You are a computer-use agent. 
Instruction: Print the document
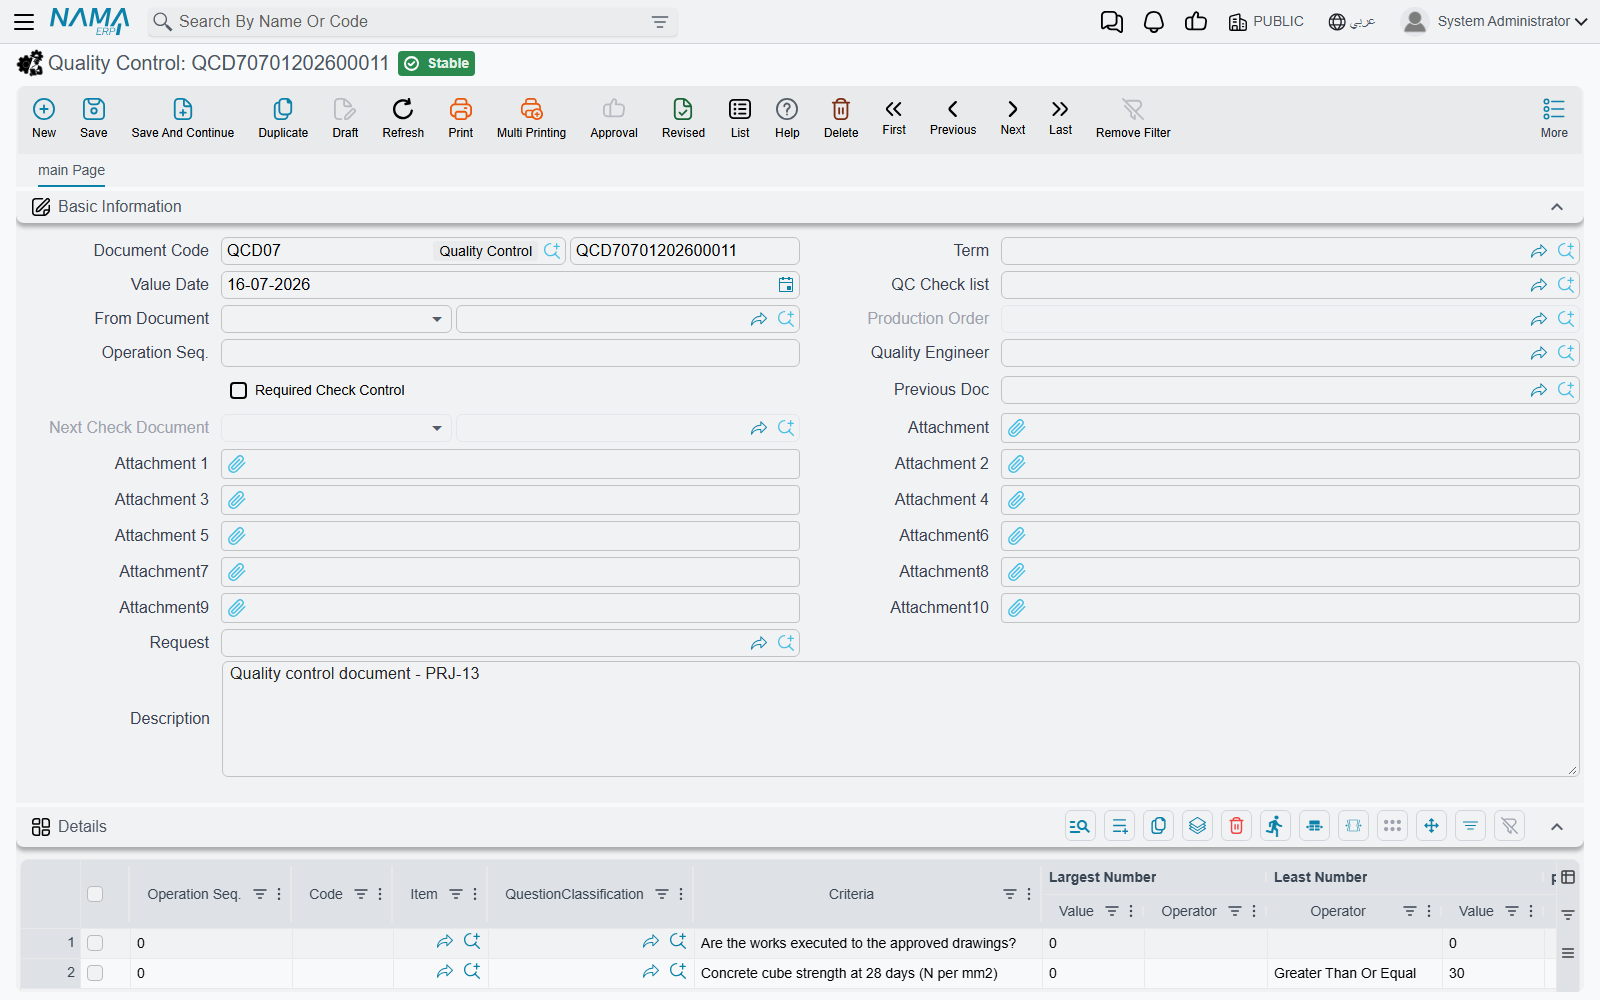pyautogui.click(x=461, y=118)
